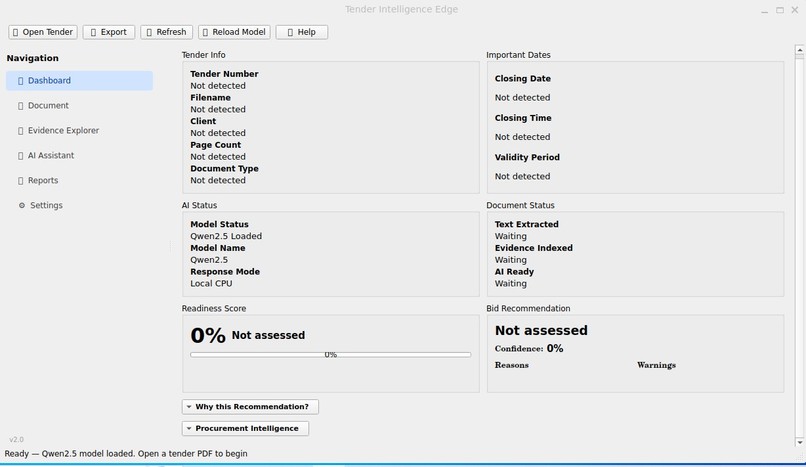The height and width of the screenshot is (467, 806).
Task: Click the Document sidebar icon
Action: coord(21,106)
